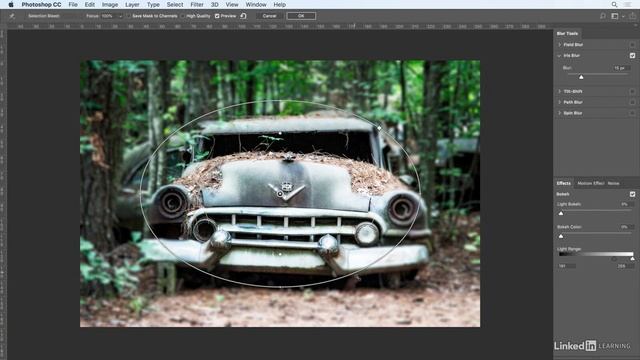Screen dimensions: 640x360
Task: Click the Light Range dark slider handle
Action: pos(614,259)
